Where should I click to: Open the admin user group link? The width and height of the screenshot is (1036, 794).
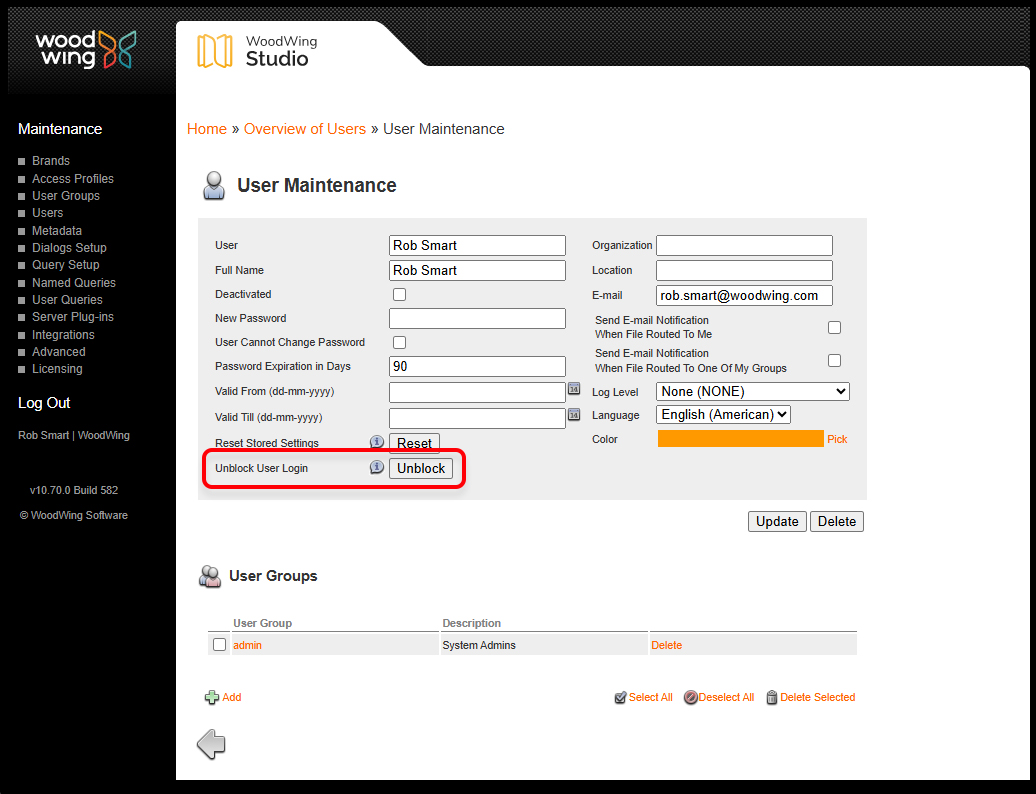[247, 645]
